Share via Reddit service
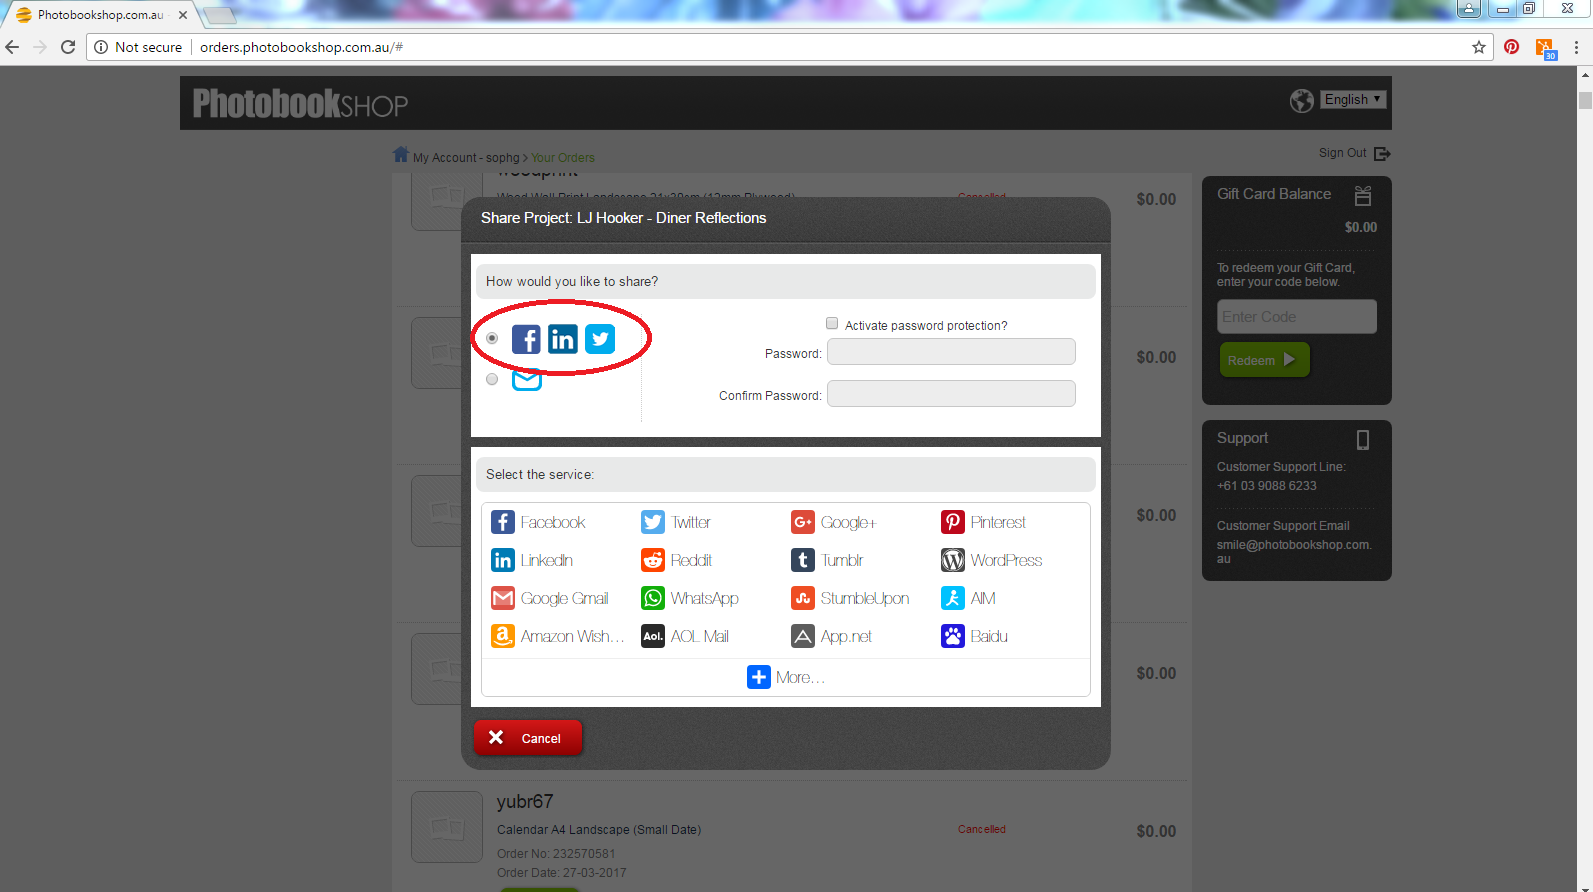Image resolution: width=1593 pixels, height=892 pixels. [676, 560]
